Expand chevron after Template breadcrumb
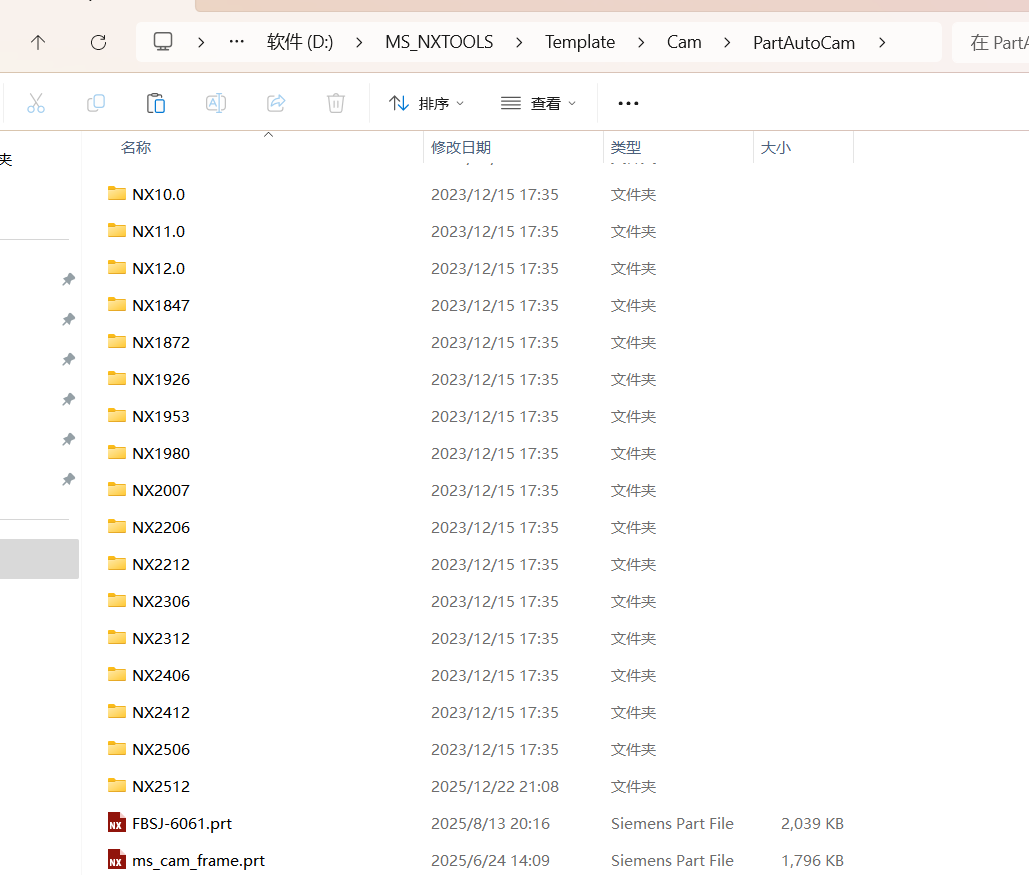Viewport: 1029px width, 886px height. (641, 43)
